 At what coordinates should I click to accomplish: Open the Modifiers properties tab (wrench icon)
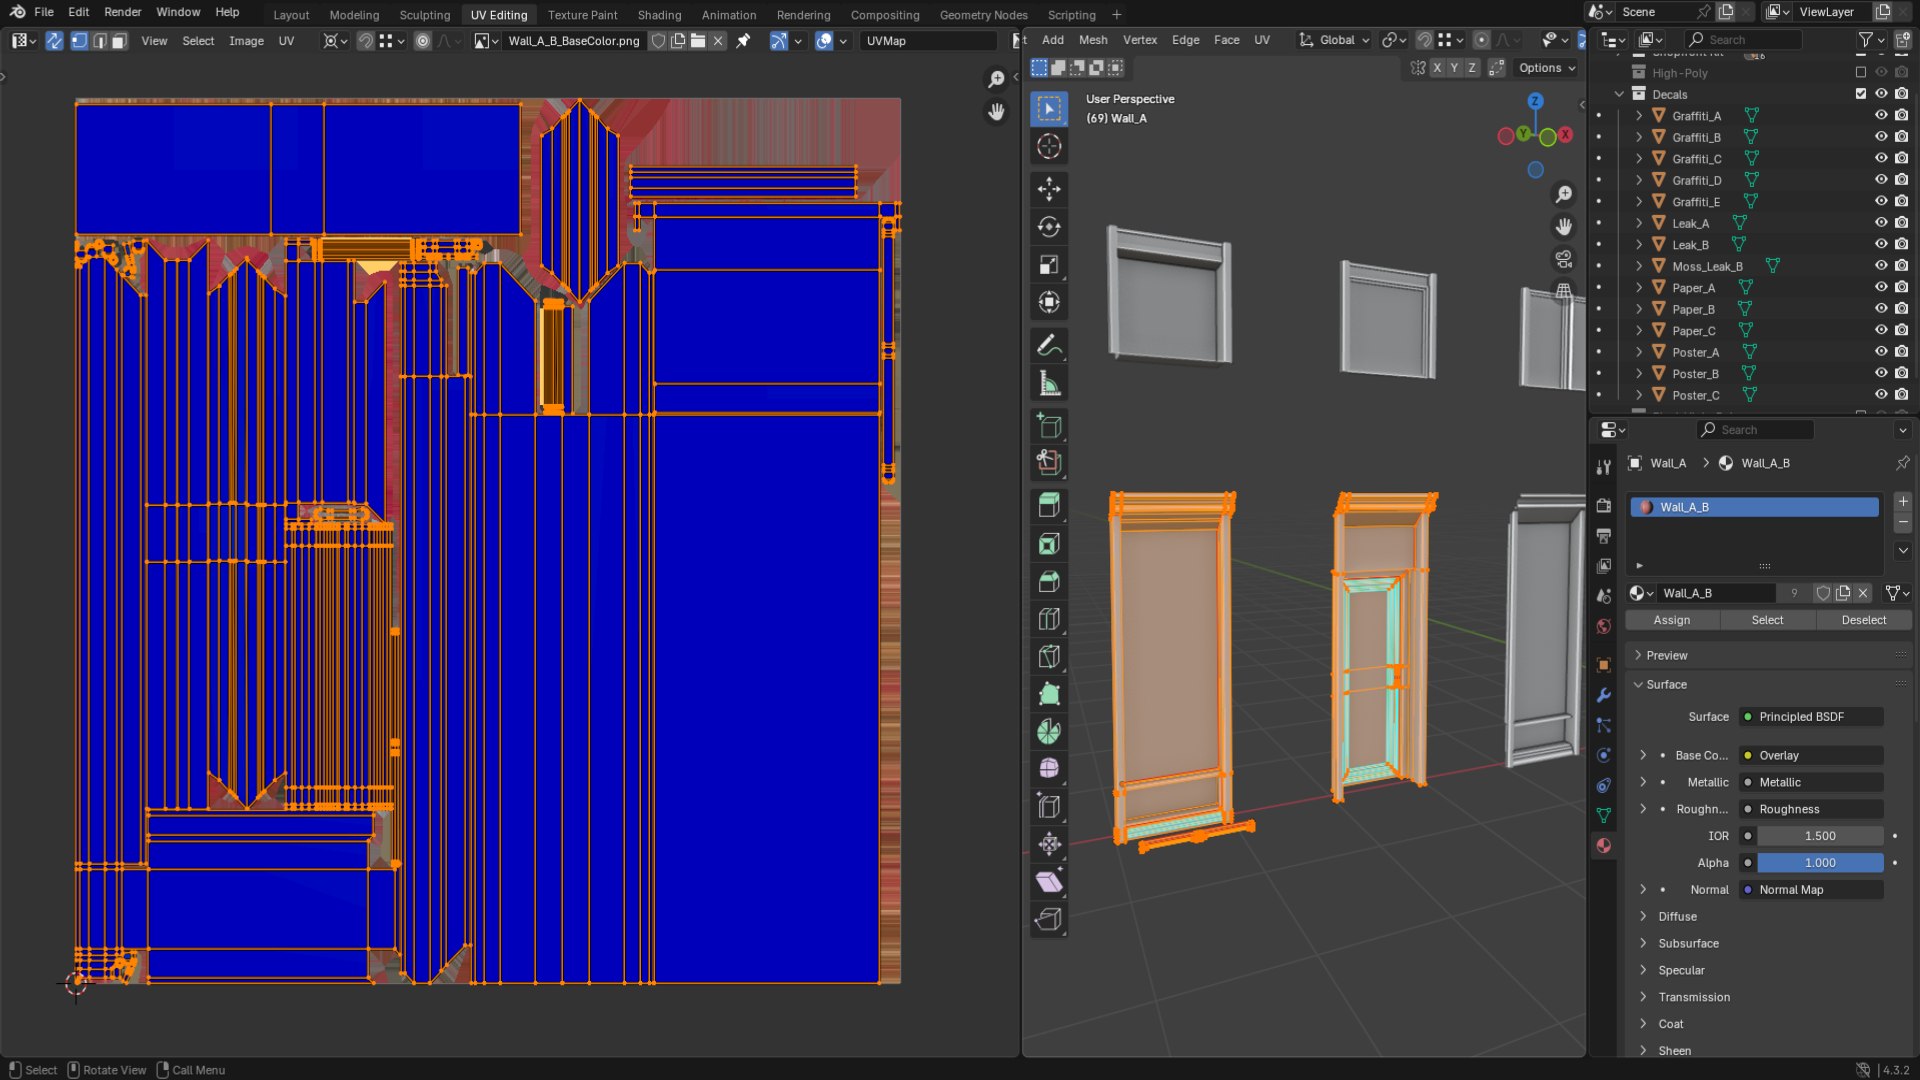click(x=1604, y=695)
